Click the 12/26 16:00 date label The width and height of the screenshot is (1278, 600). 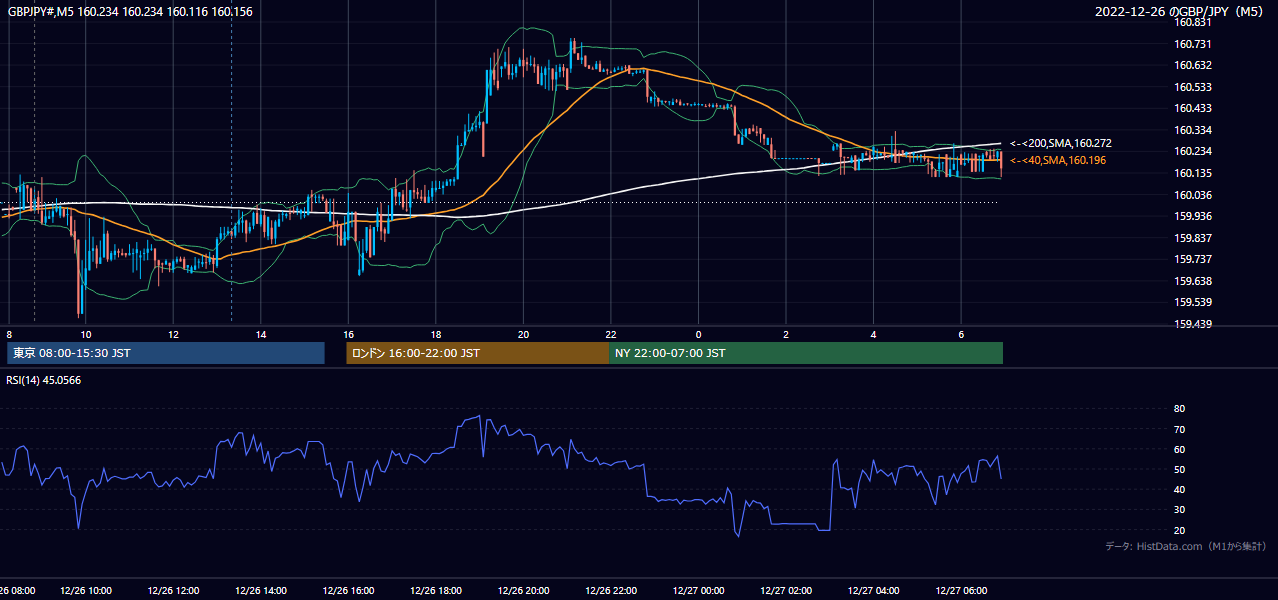point(348,590)
